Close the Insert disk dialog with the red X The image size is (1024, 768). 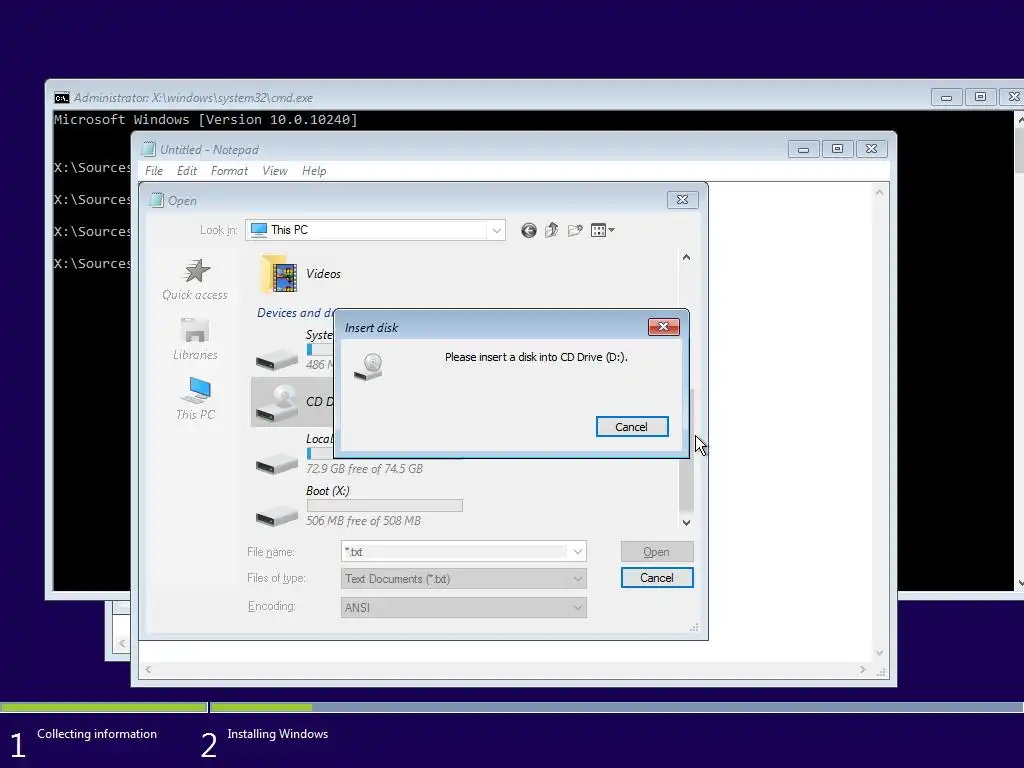pos(664,327)
